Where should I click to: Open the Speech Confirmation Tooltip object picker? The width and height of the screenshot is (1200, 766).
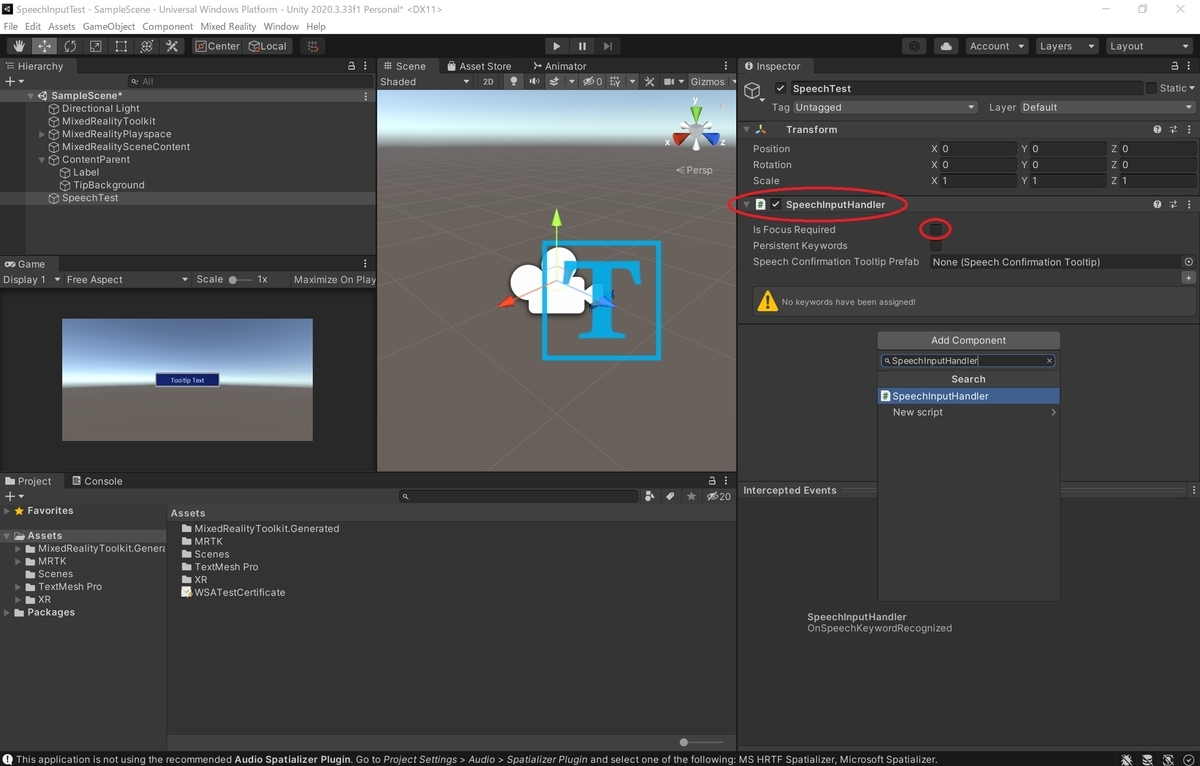pos(1188,262)
